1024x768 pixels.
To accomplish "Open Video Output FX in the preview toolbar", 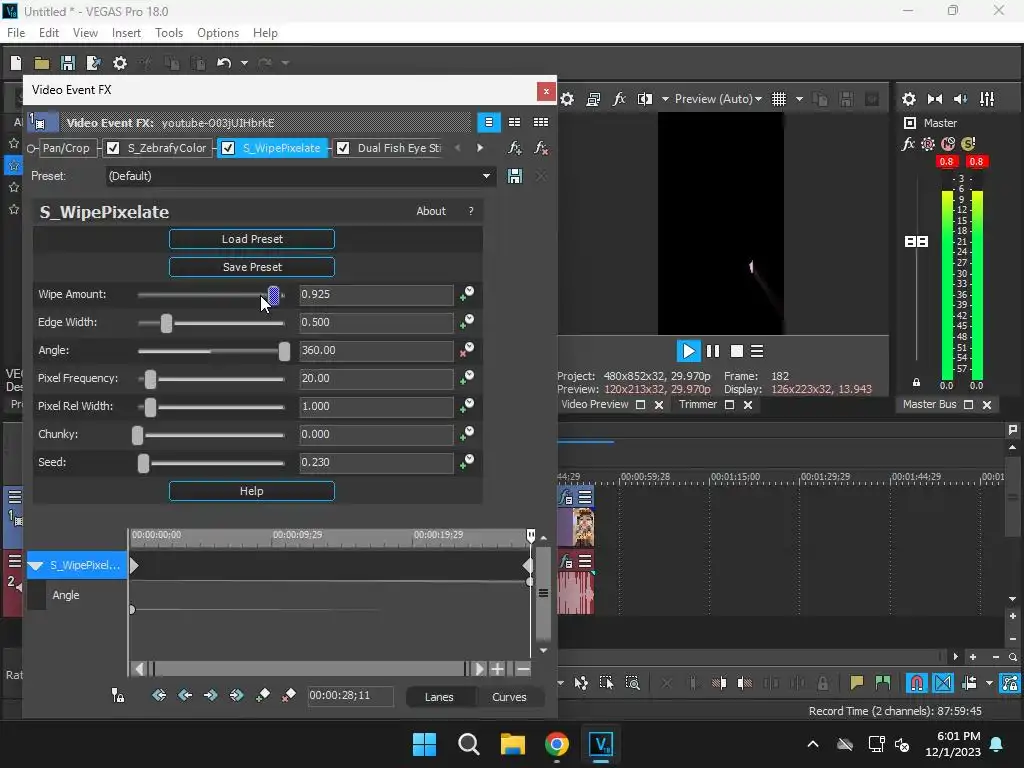I will pyautogui.click(x=619, y=99).
